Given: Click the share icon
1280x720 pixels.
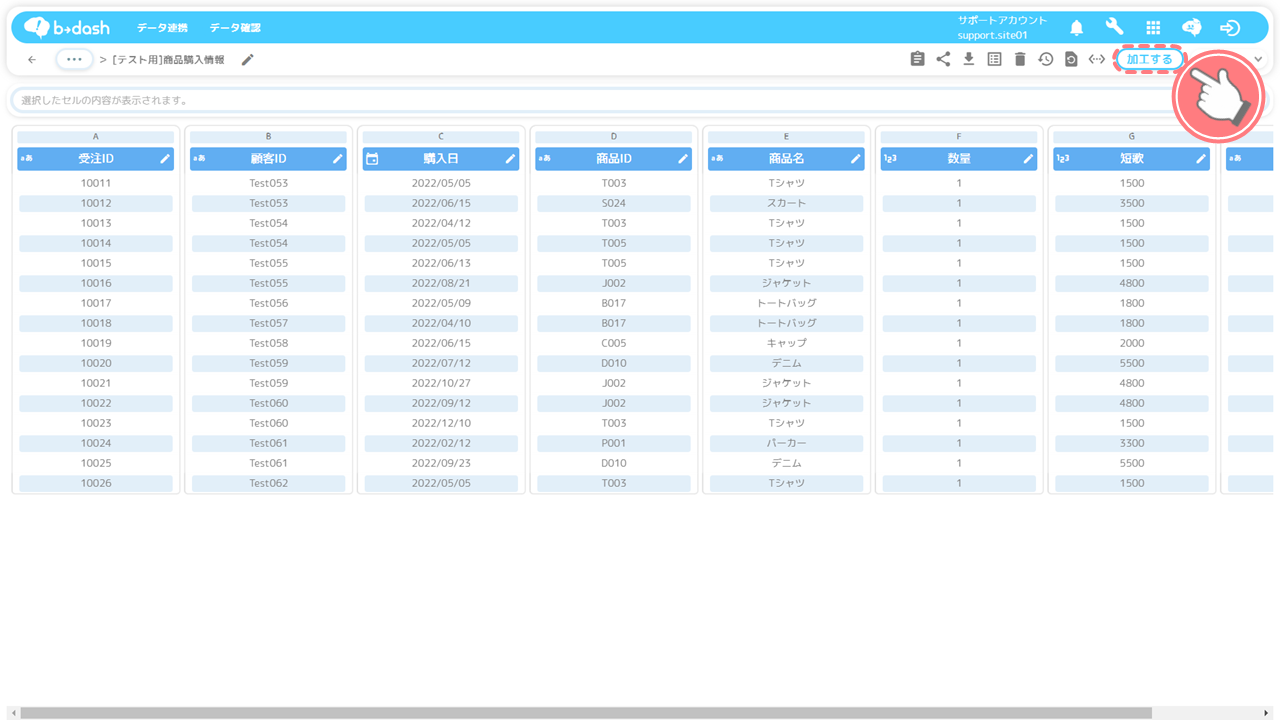Looking at the screenshot, I should 943,59.
